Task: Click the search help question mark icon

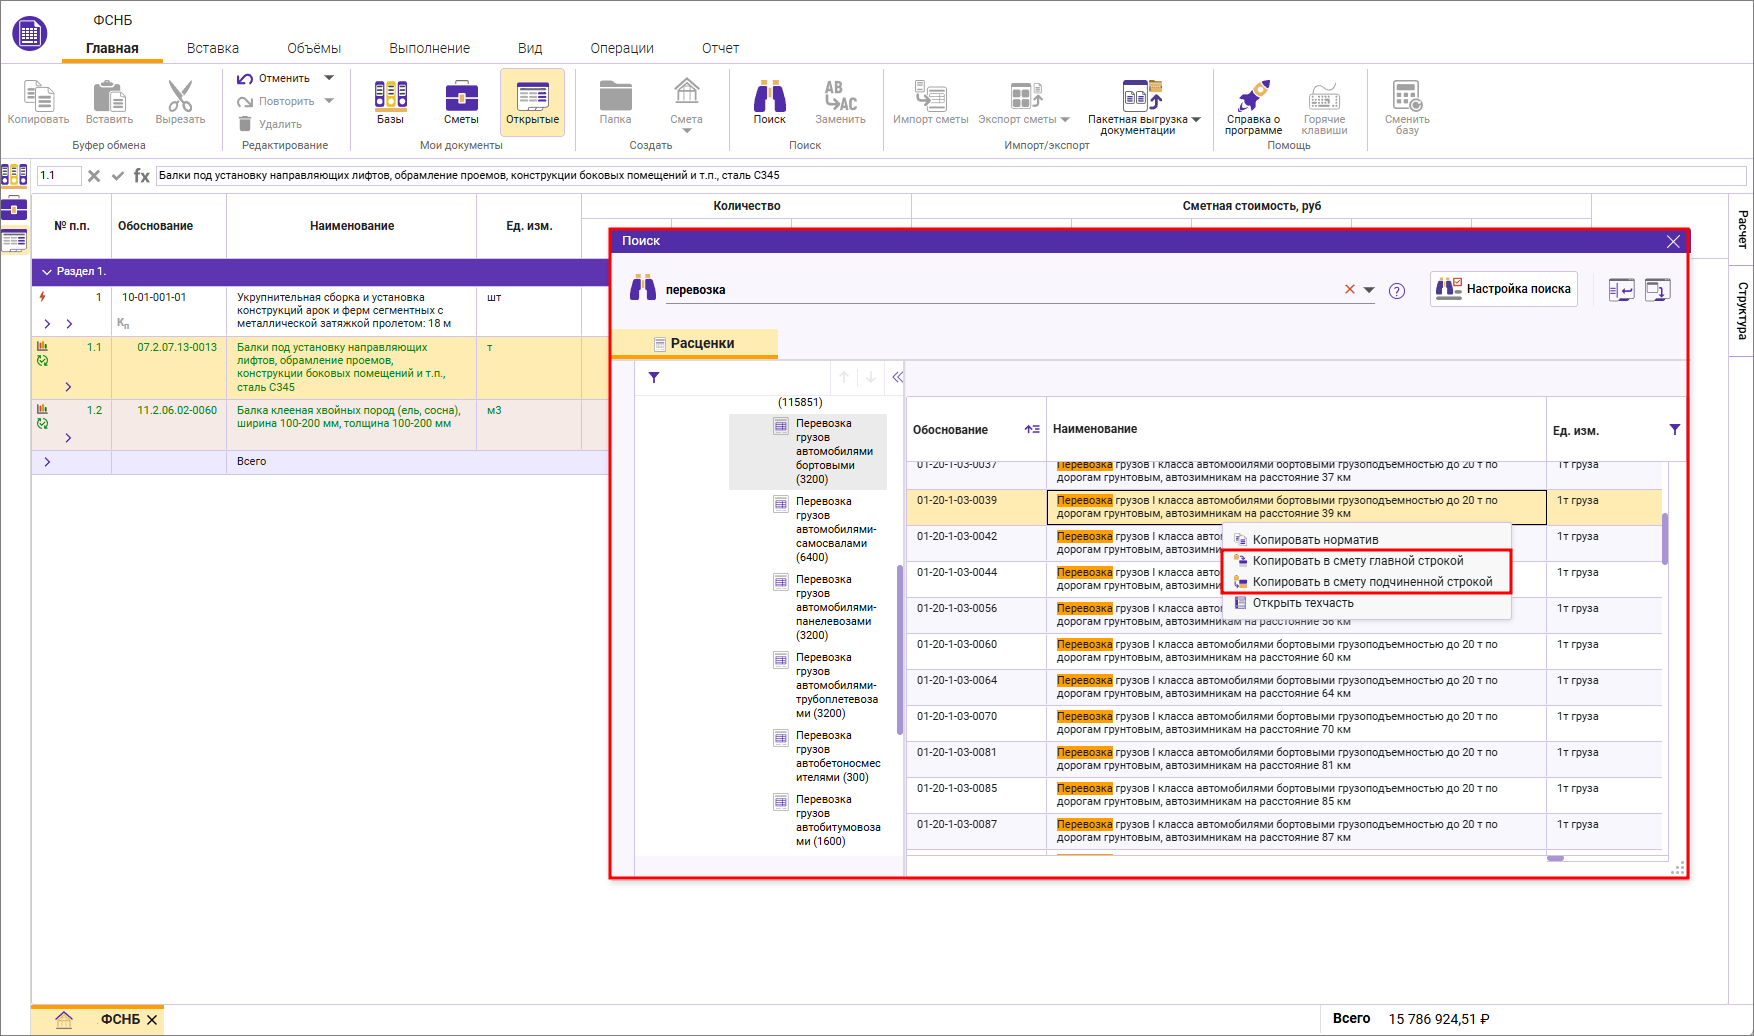Action: click(x=1397, y=291)
